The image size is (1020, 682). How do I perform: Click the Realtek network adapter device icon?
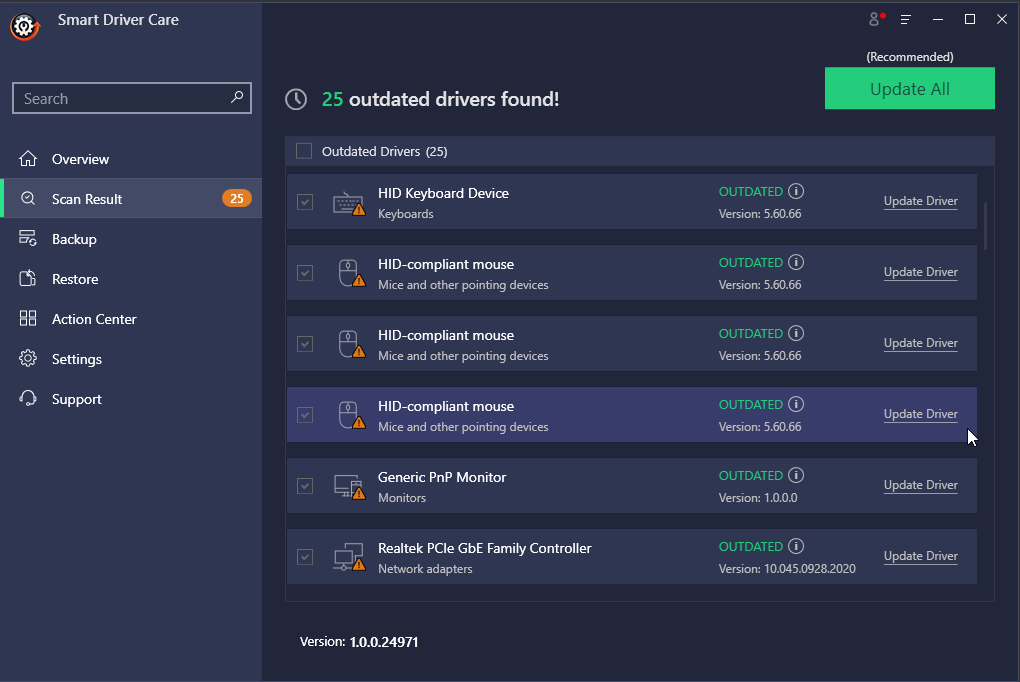pos(349,558)
